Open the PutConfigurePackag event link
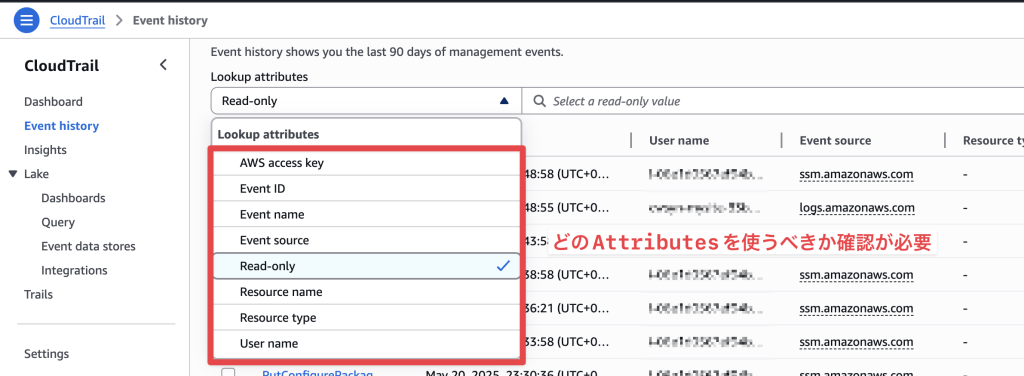The image size is (1024, 376). [317, 373]
